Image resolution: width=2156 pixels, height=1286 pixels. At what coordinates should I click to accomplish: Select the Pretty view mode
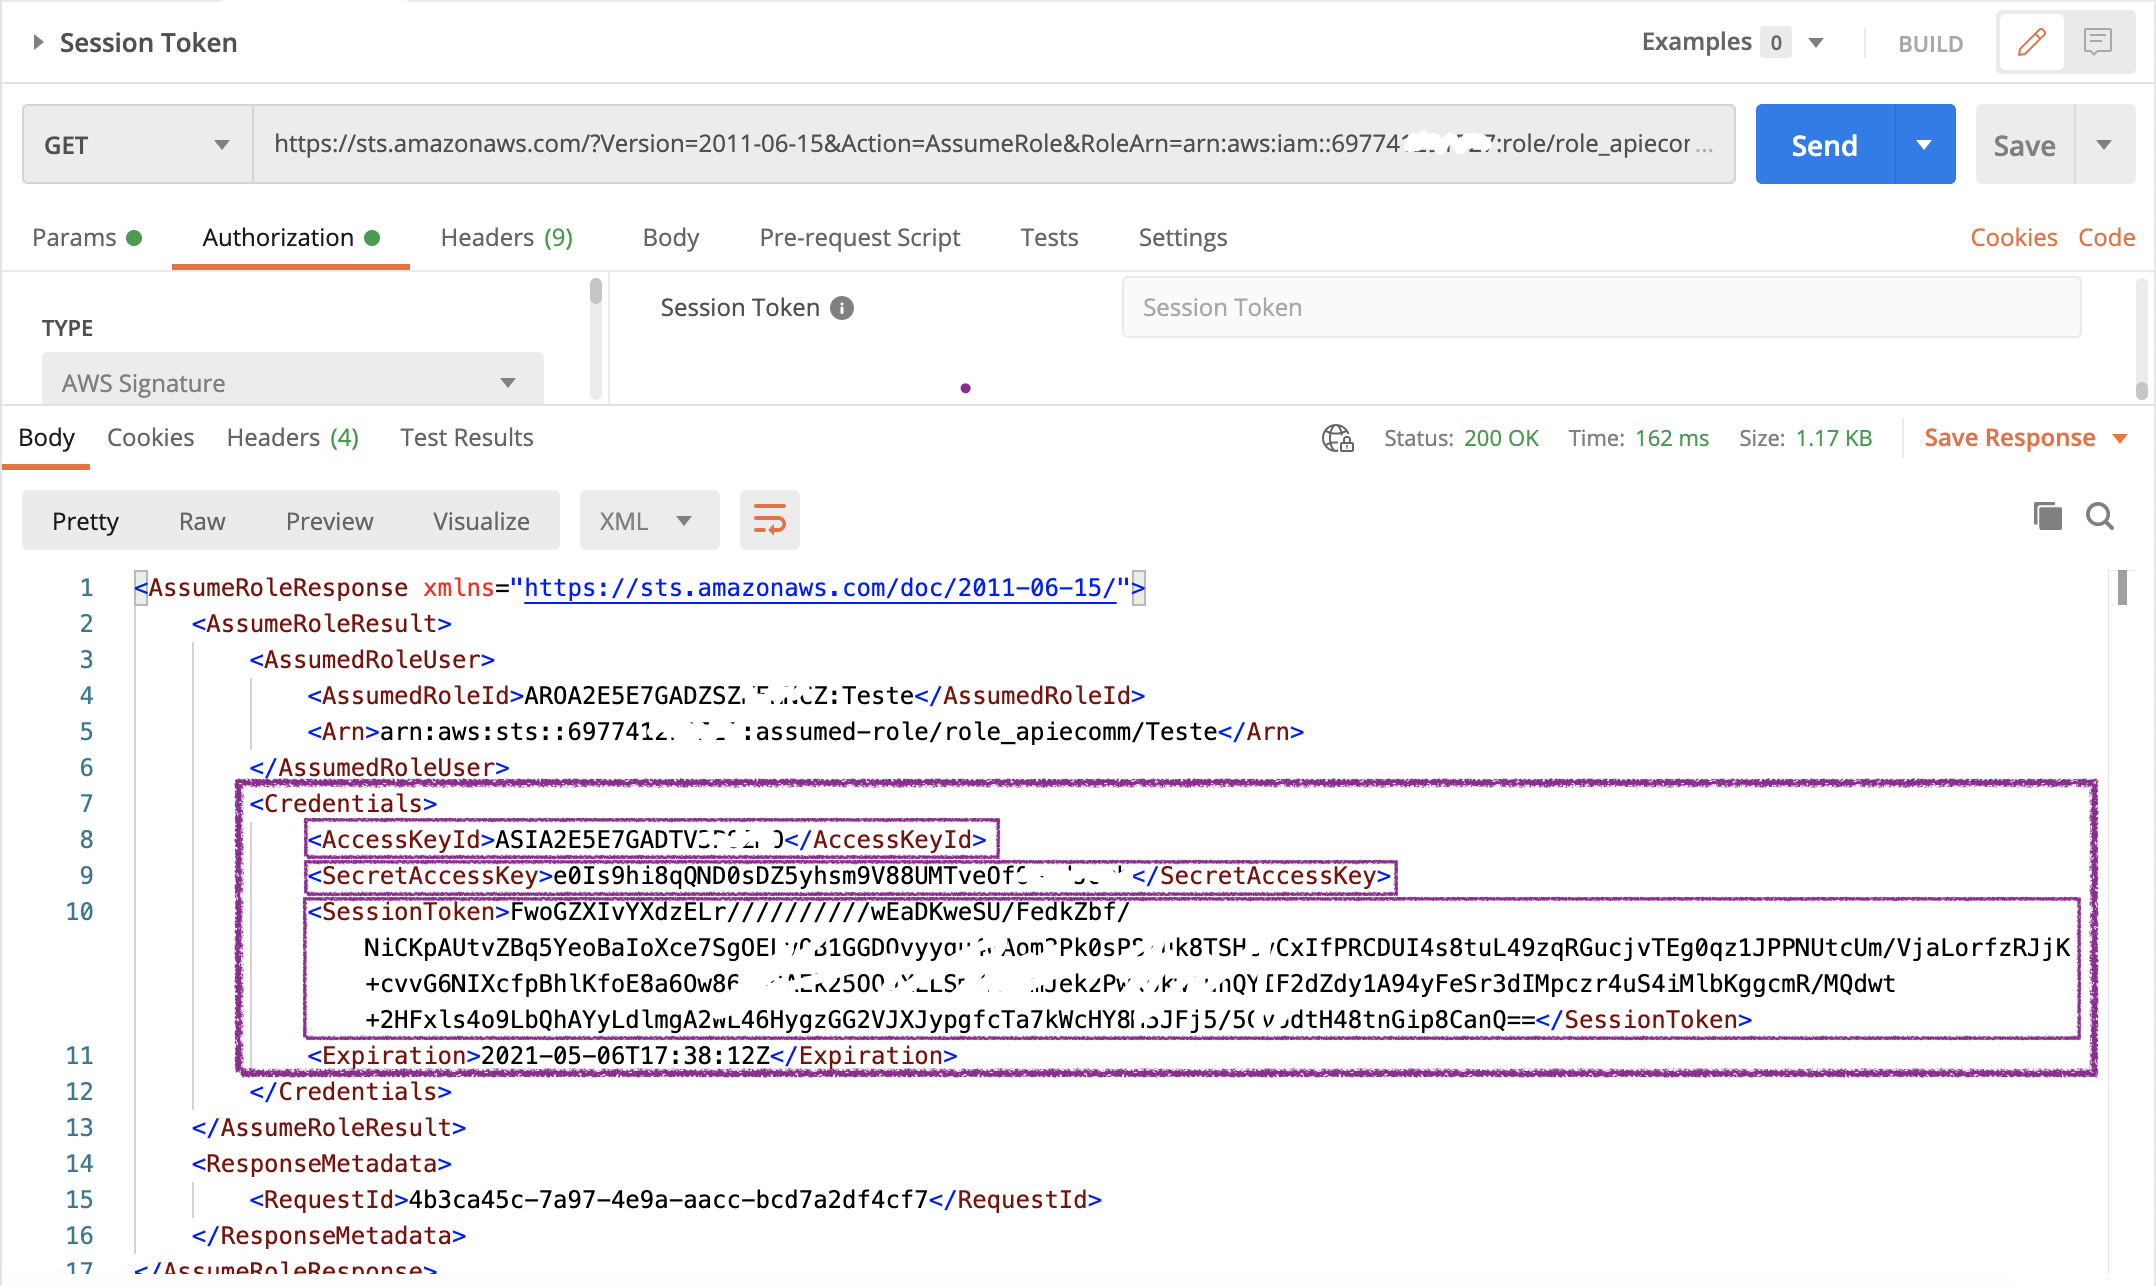pyautogui.click(x=85, y=520)
